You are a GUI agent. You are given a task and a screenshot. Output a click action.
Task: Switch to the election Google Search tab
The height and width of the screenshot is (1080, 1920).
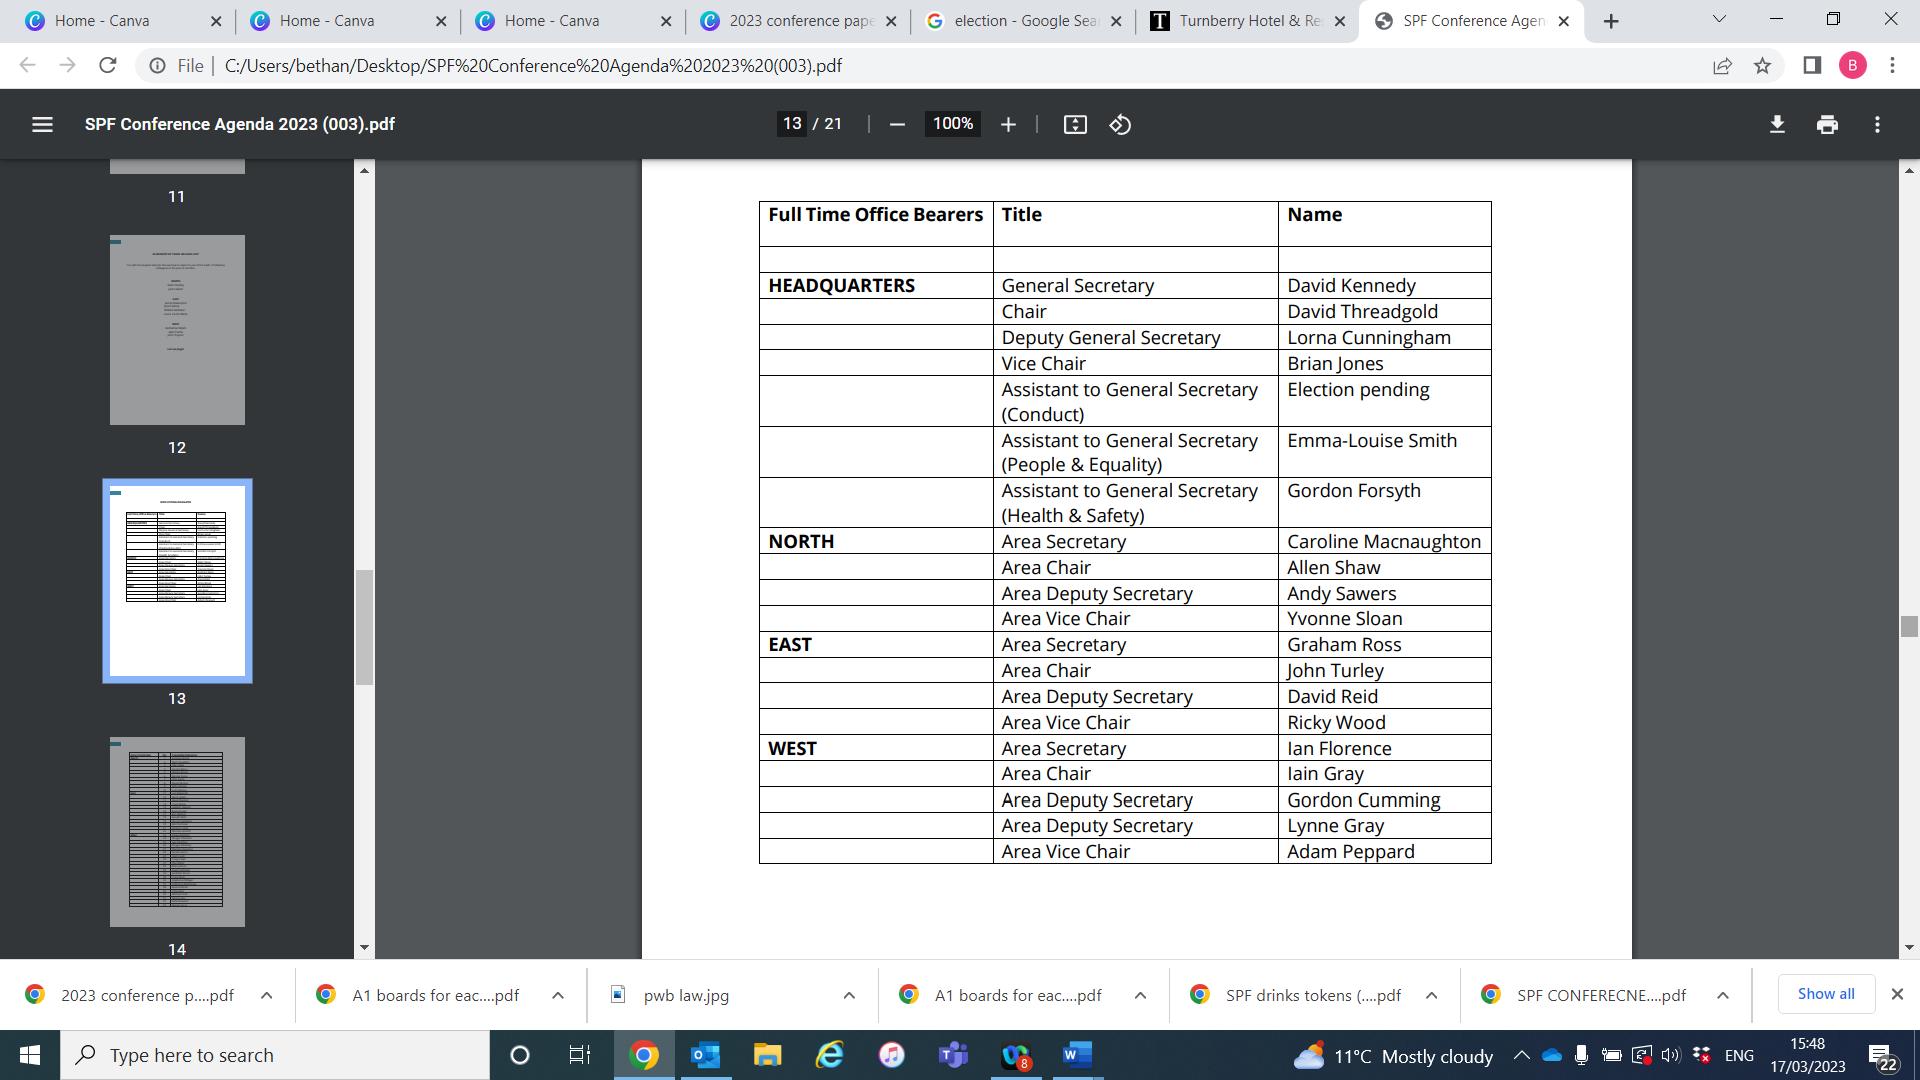(1022, 21)
